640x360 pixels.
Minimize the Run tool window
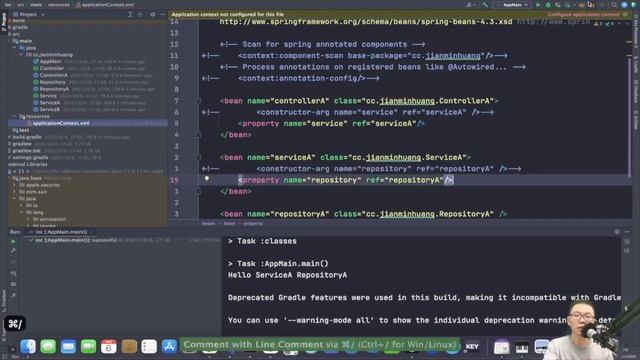click(x=627, y=232)
